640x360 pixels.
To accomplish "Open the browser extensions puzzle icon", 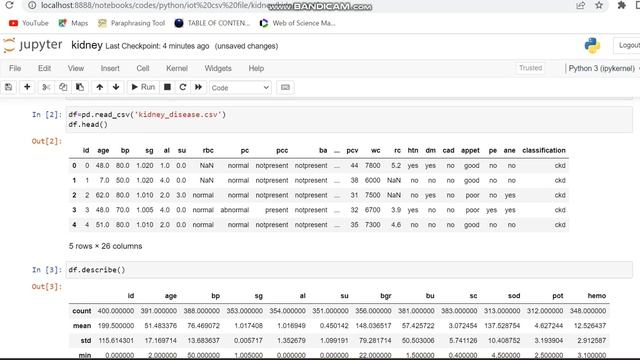I will coord(622,5).
